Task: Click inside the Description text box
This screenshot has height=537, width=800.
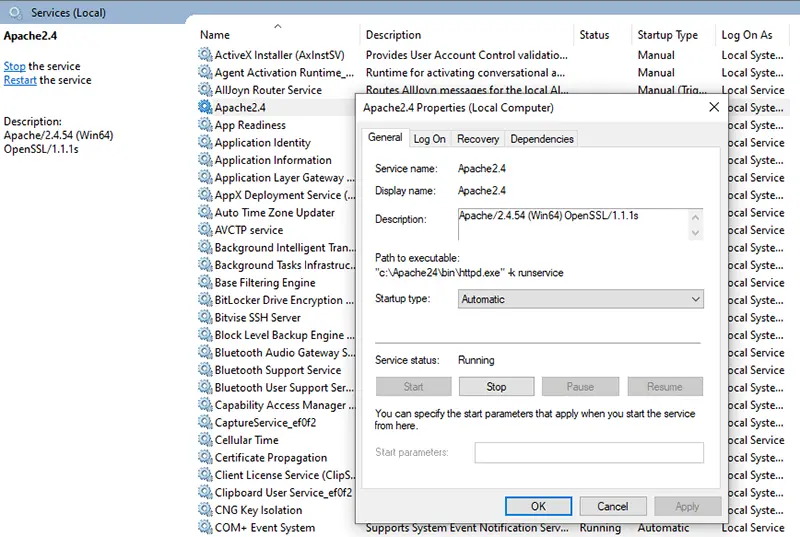Action: (575, 224)
